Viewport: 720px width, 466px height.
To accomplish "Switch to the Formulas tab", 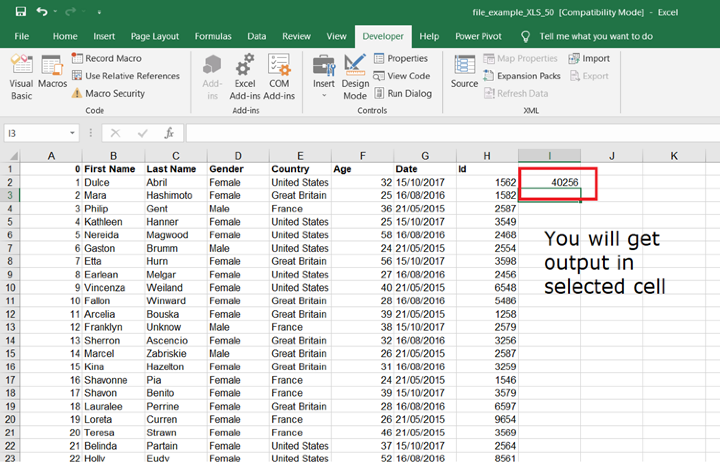I will 211,36.
